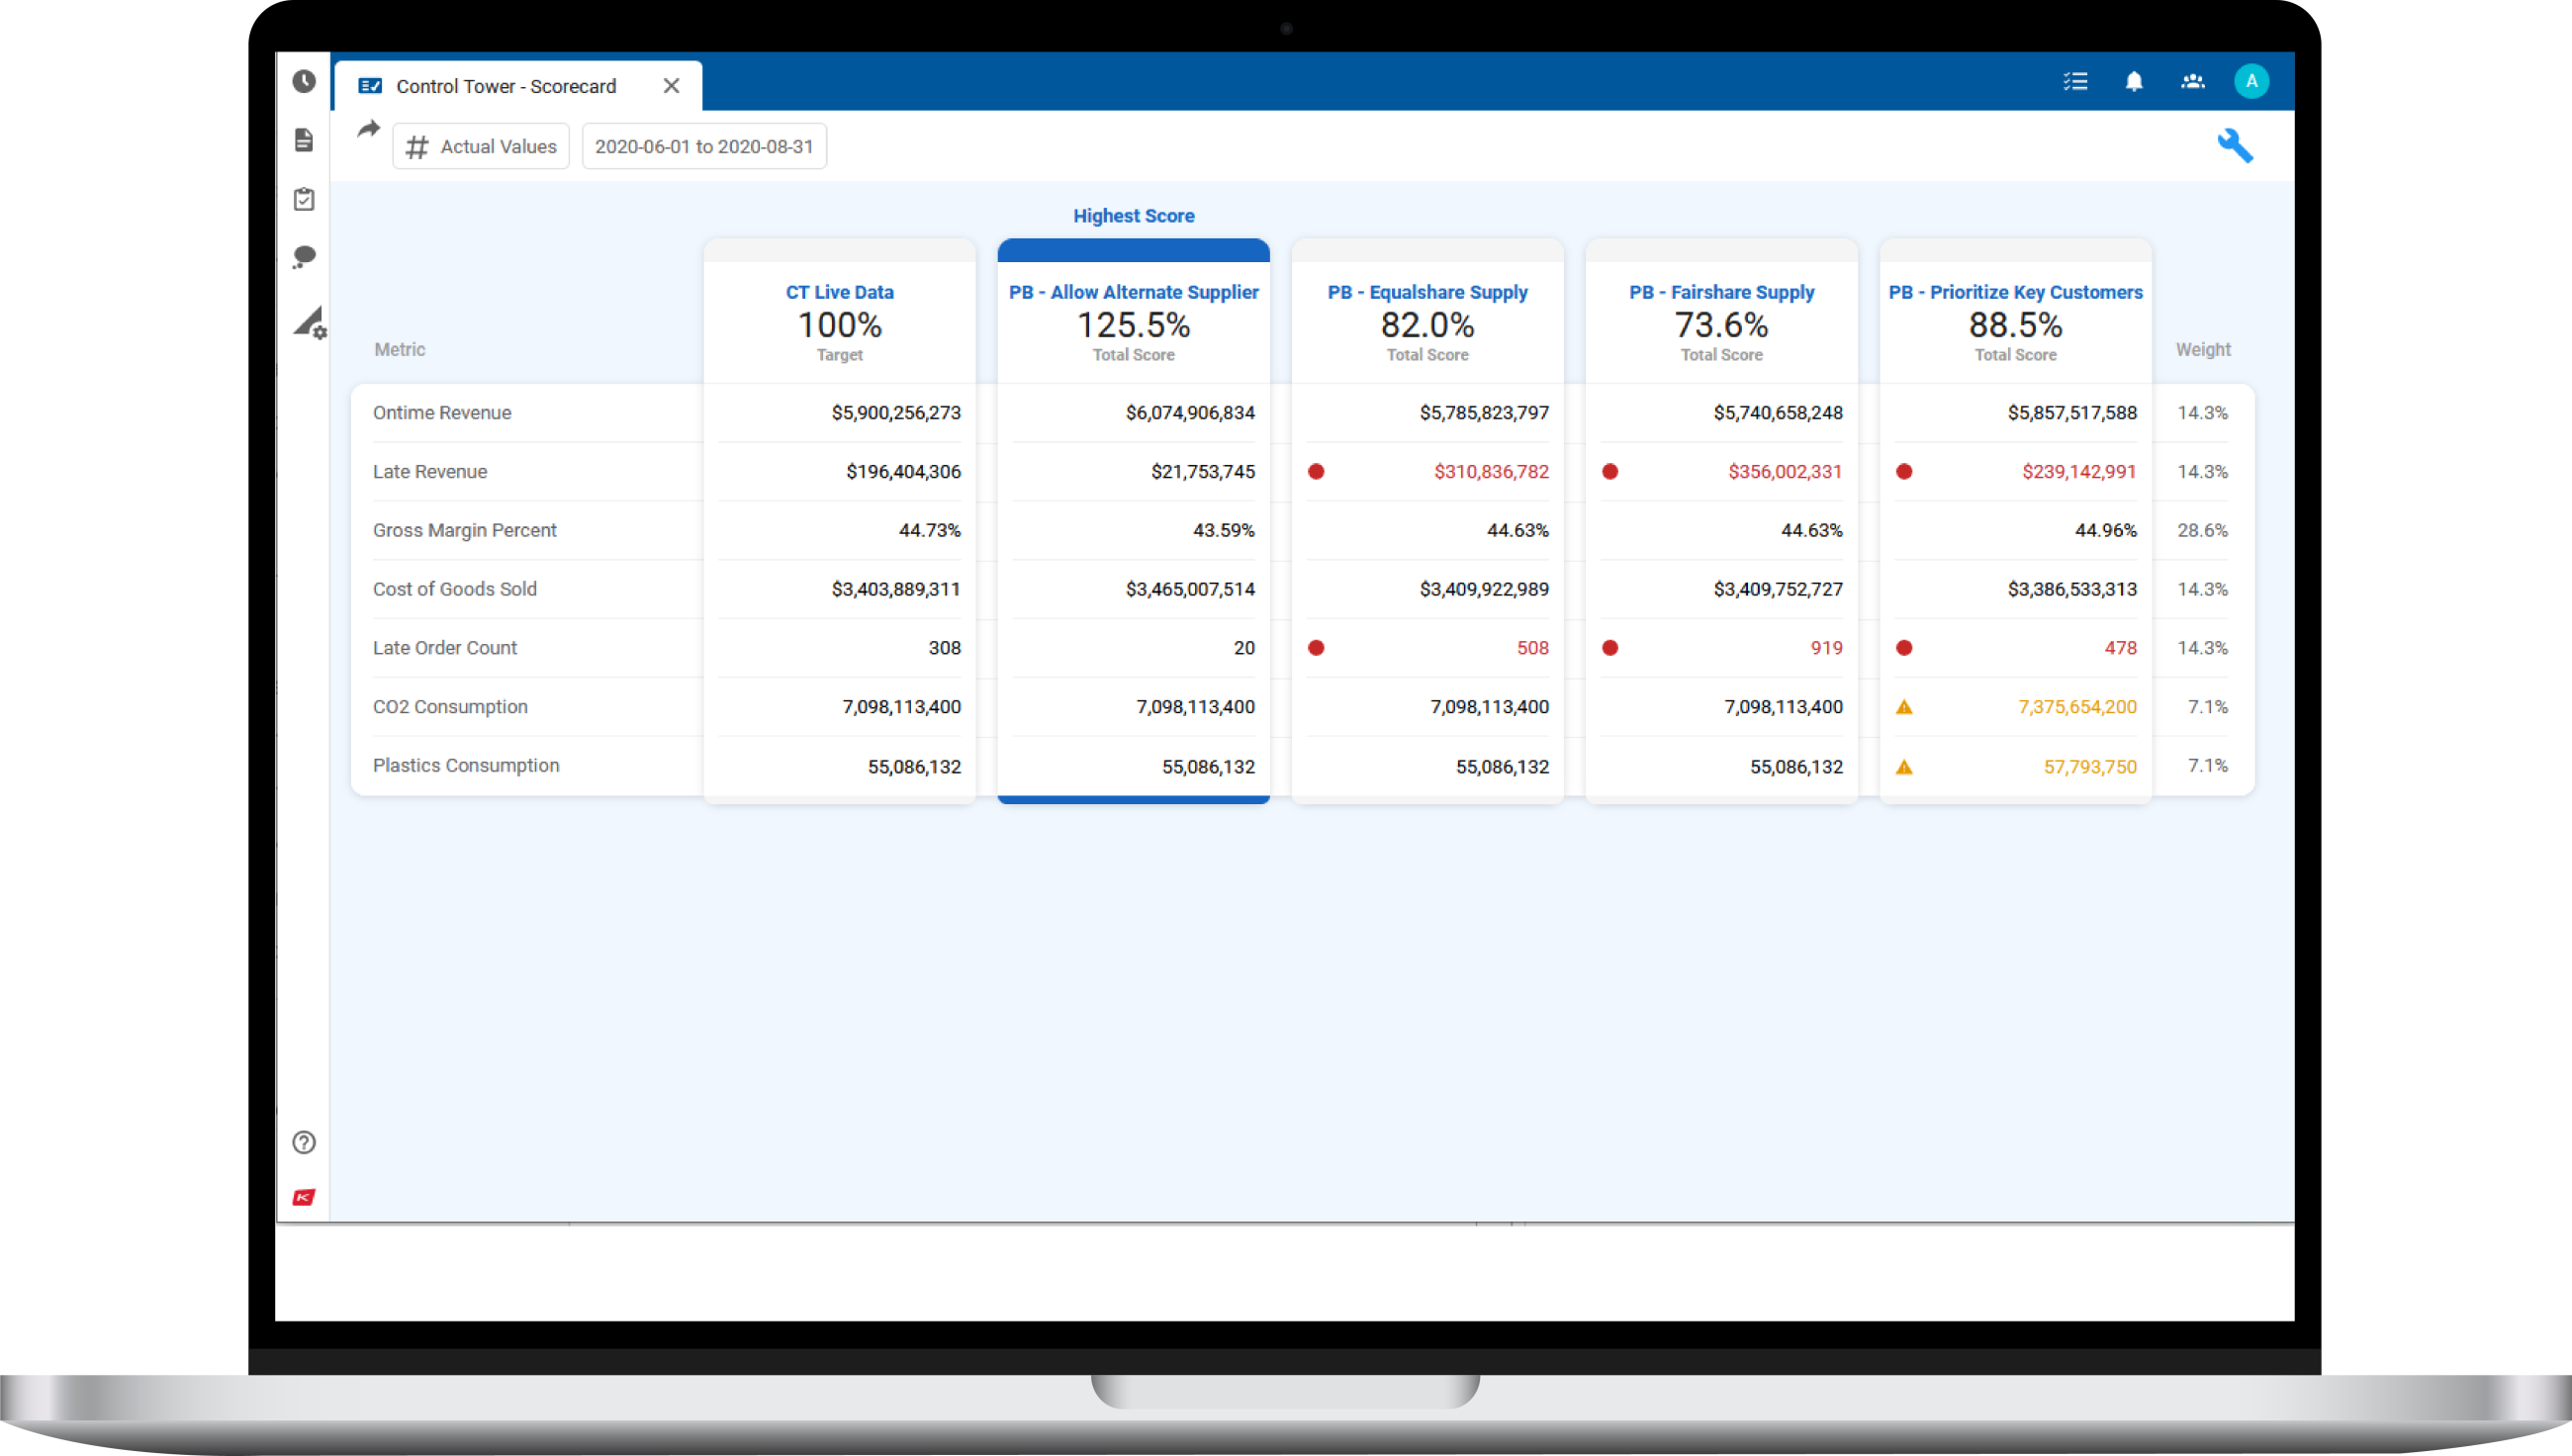This screenshot has height=1456, width=2572.
Task: Open the chat bubble sidebar icon
Action: [304, 257]
